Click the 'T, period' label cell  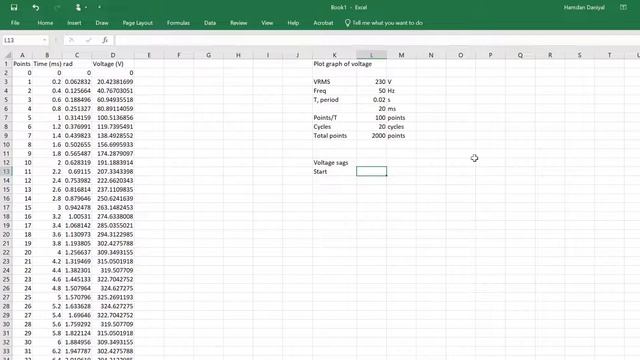pyautogui.click(x=334, y=100)
